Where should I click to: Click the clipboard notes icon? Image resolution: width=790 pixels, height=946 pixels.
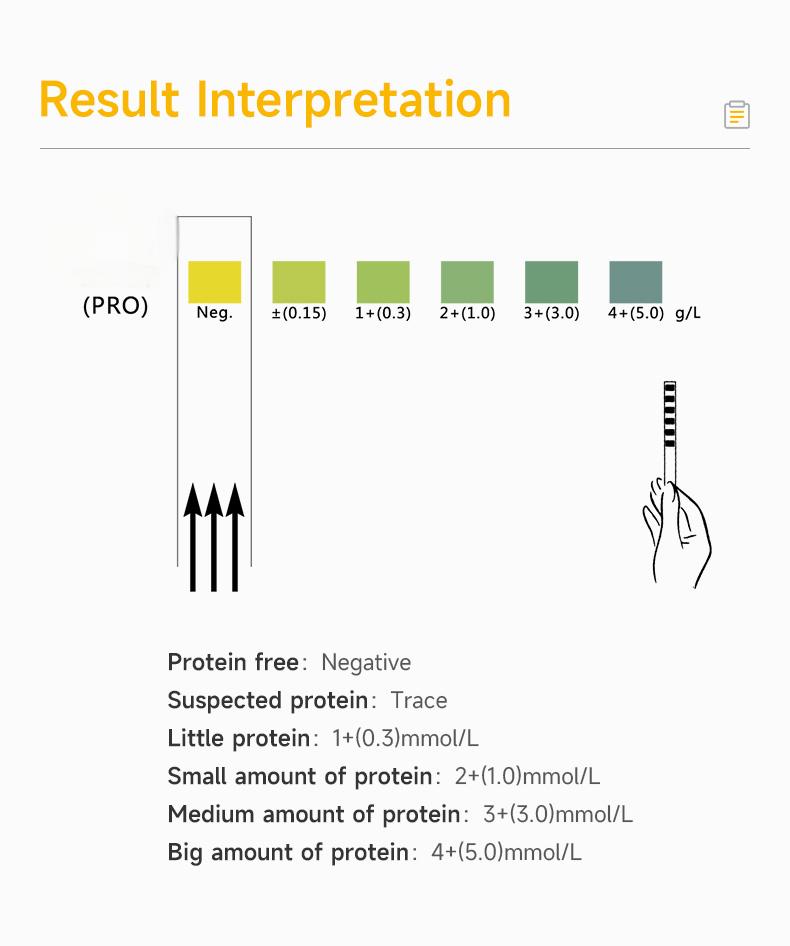[x=737, y=115]
